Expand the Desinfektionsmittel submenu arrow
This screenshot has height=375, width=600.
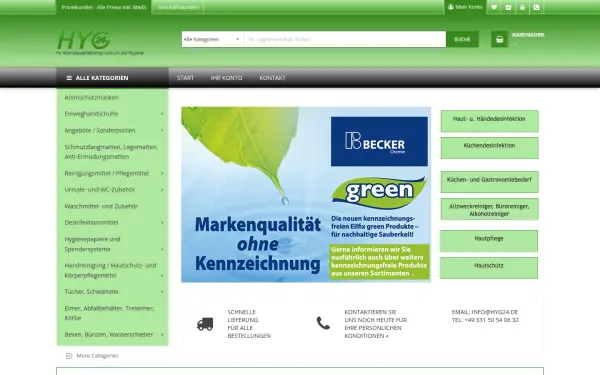point(162,222)
